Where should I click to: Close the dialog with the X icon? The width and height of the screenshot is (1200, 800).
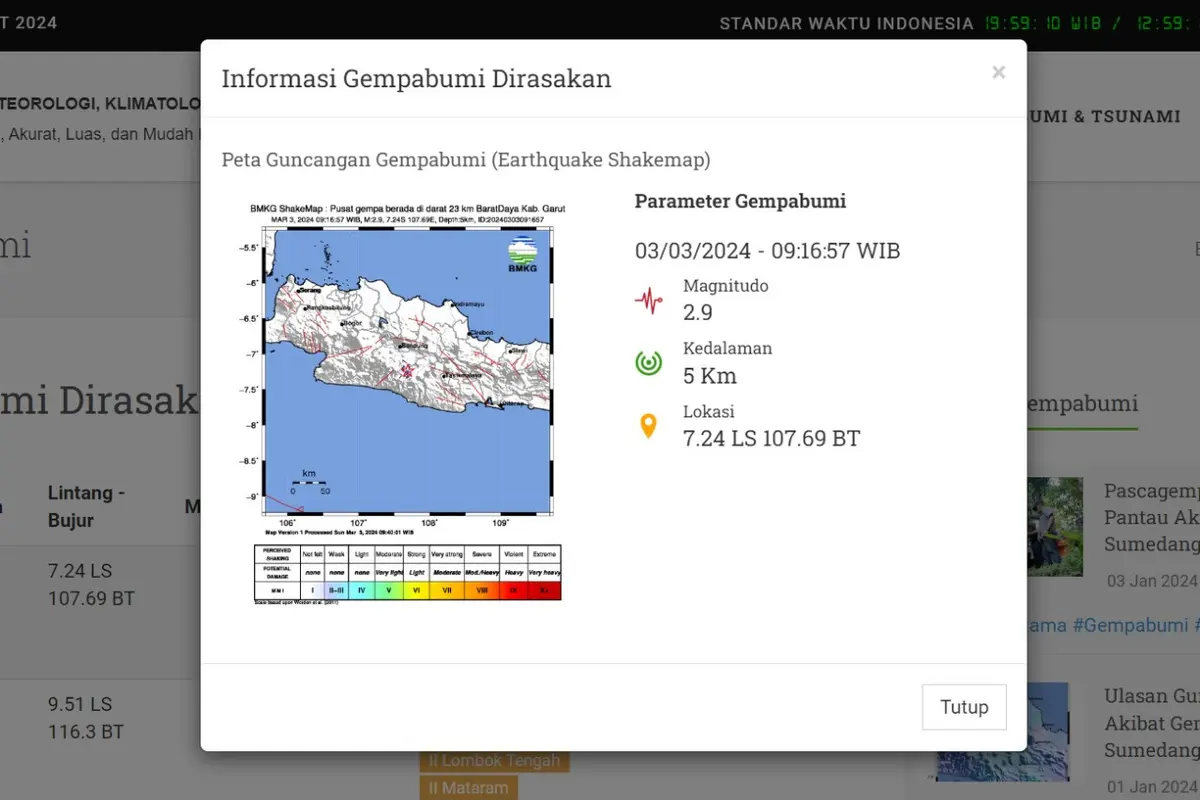(998, 72)
